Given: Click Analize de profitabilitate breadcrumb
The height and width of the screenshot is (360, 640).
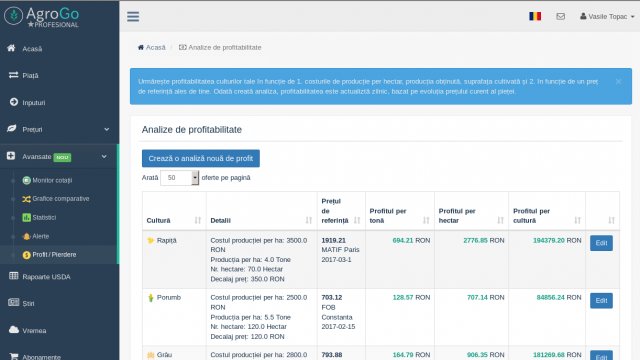Looking at the screenshot, I should tap(220, 47).
